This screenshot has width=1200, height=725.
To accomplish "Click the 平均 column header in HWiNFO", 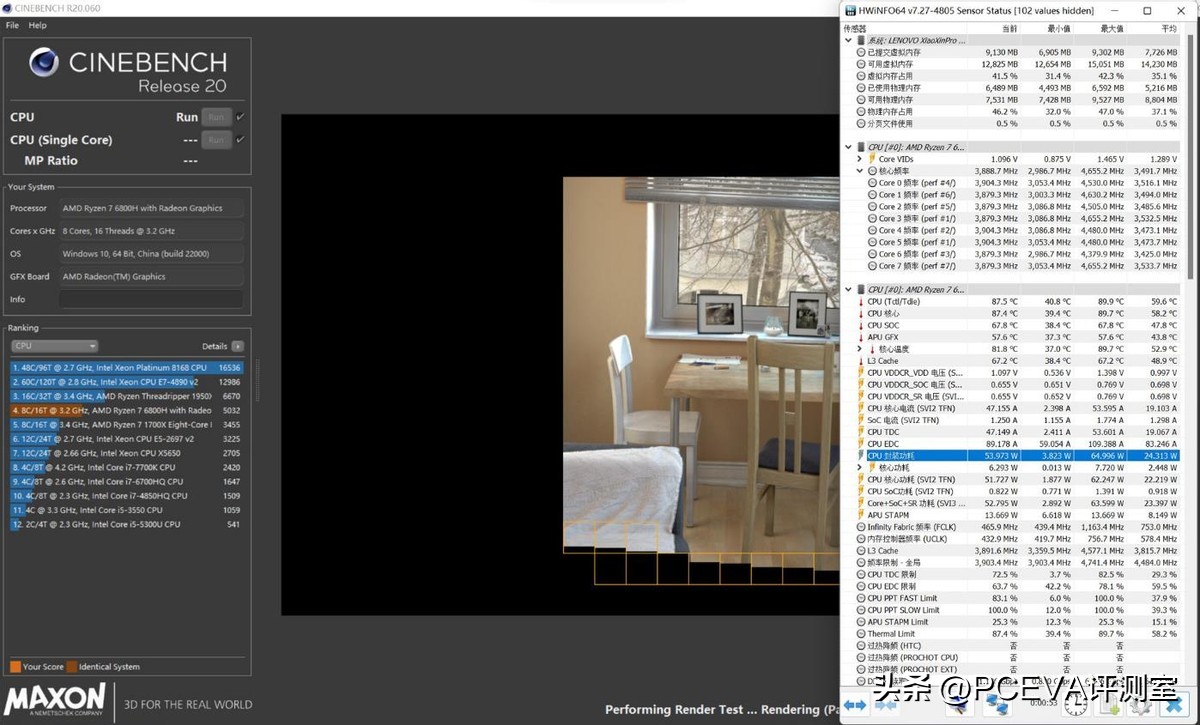I will pyautogui.click(x=1170, y=29).
